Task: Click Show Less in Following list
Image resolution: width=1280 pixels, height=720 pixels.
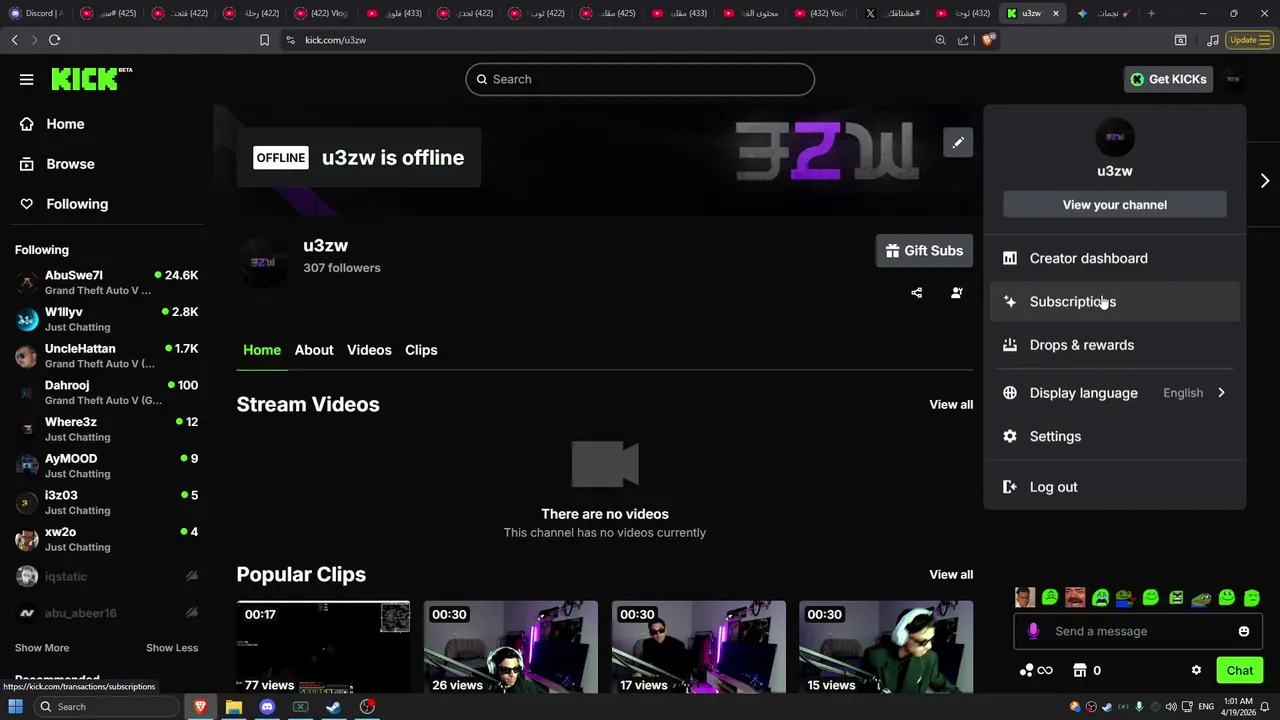Action: click(x=172, y=648)
